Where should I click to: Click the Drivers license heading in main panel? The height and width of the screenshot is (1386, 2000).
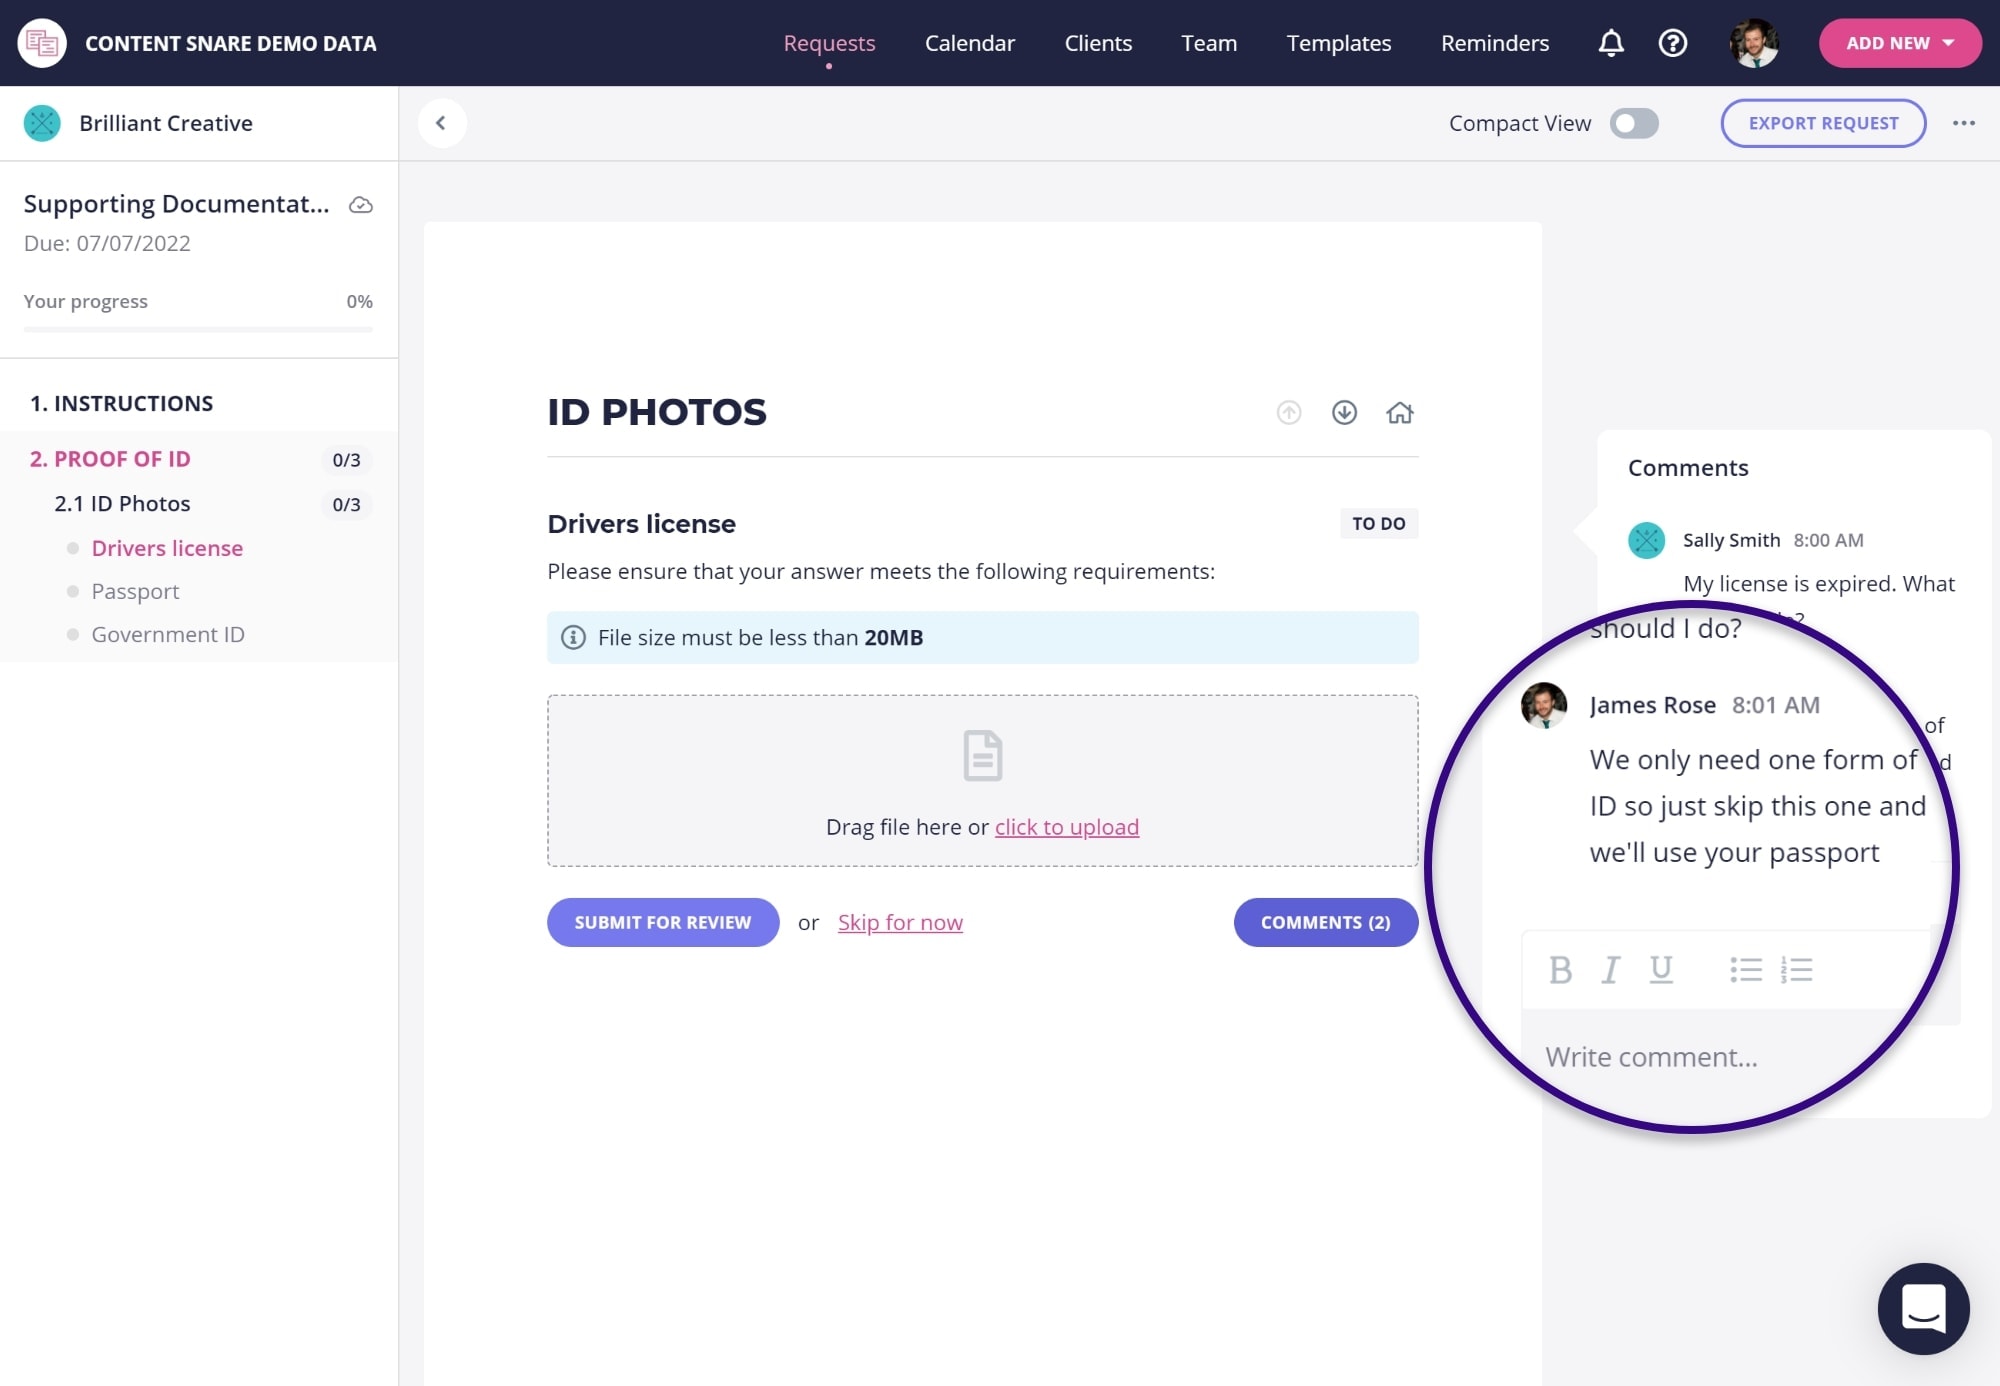(641, 523)
